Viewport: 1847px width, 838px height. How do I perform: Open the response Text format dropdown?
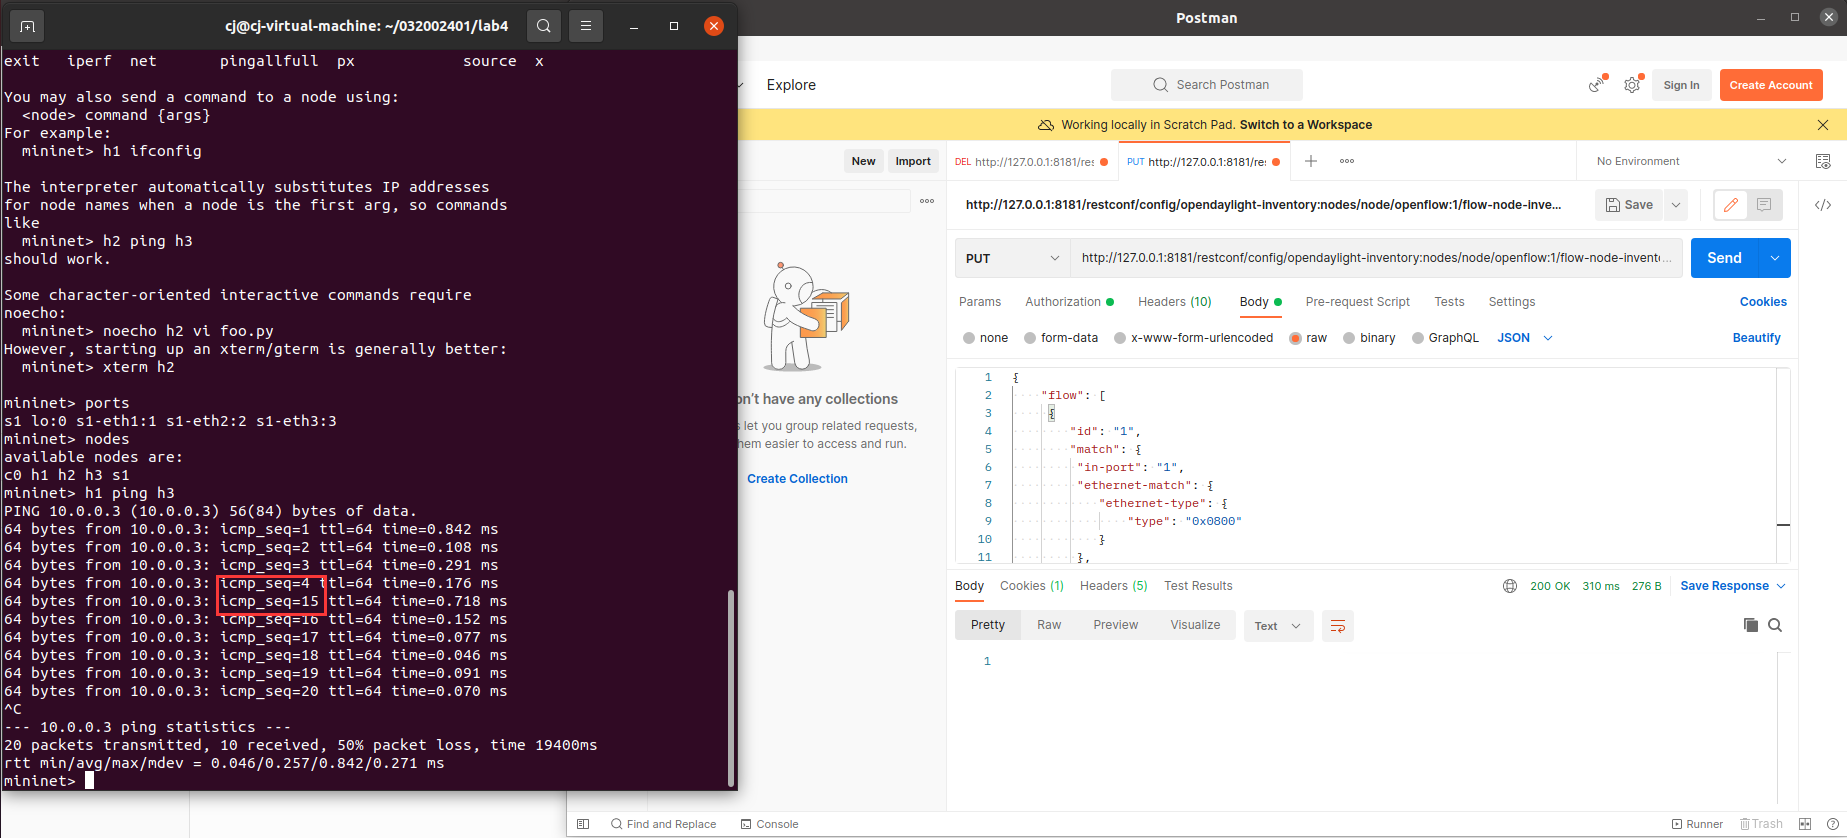1278,626
